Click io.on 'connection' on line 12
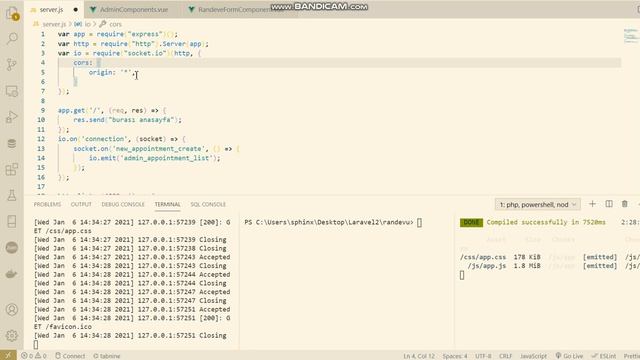The image size is (640, 360). point(92,139)
